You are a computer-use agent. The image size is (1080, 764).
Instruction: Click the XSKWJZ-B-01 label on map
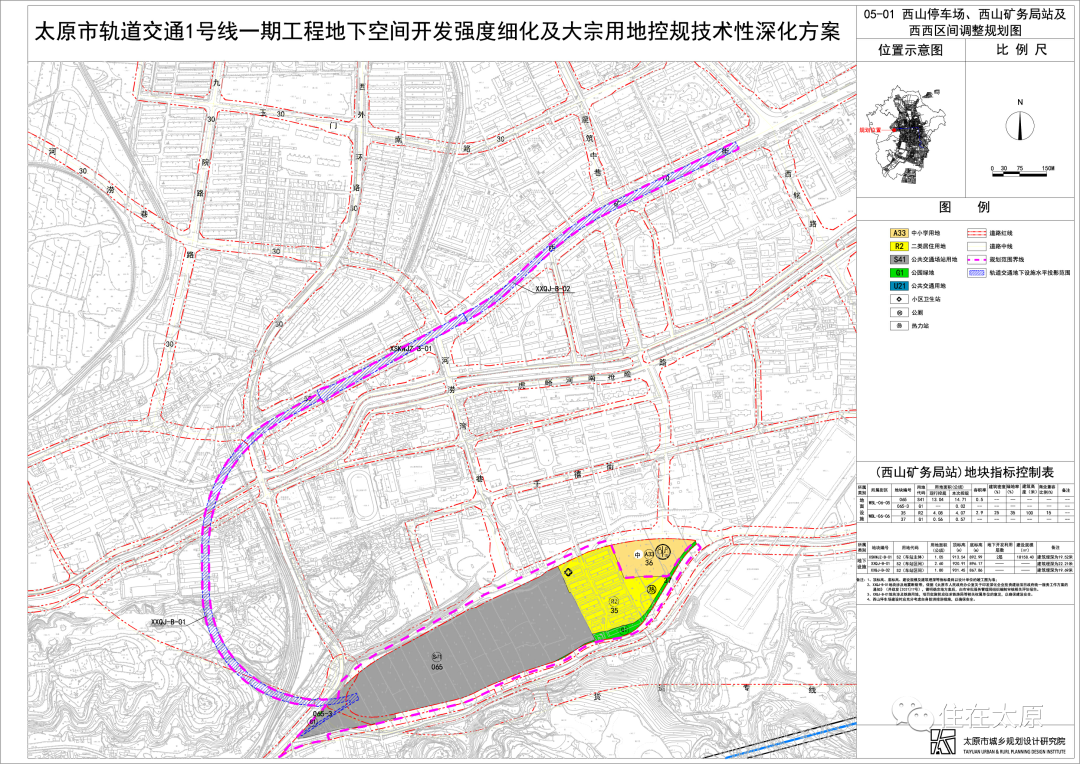coord(410,350)
